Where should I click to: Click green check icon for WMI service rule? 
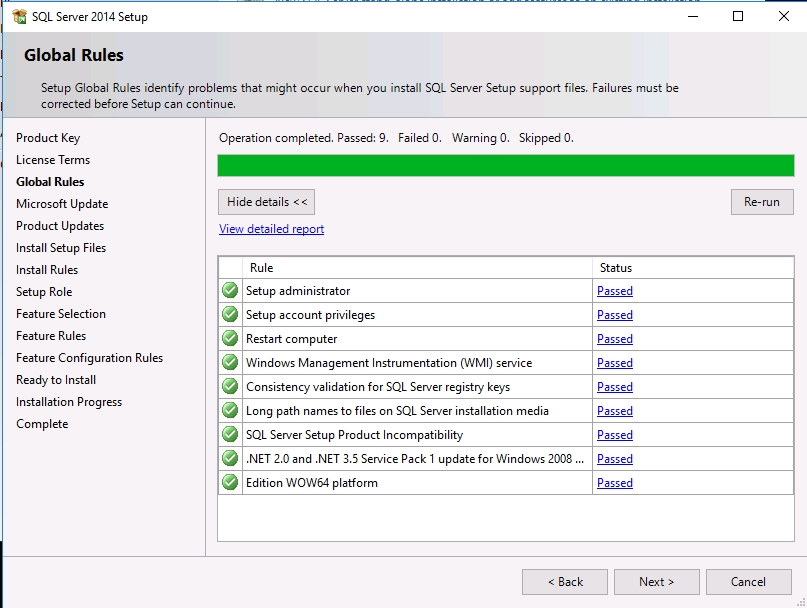coord(230,362)
